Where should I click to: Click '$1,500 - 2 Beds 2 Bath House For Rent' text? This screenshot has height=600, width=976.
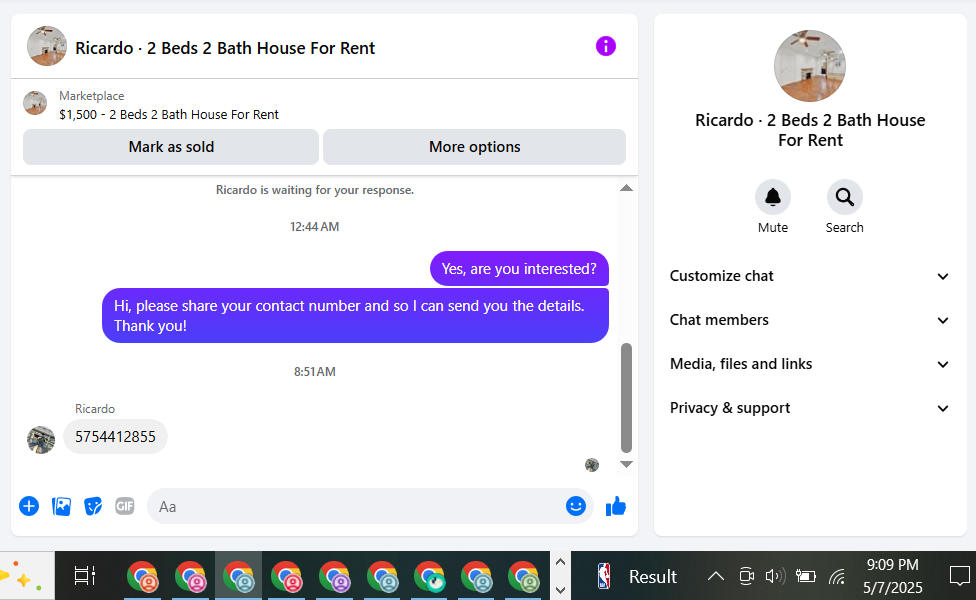pos(169,115)
